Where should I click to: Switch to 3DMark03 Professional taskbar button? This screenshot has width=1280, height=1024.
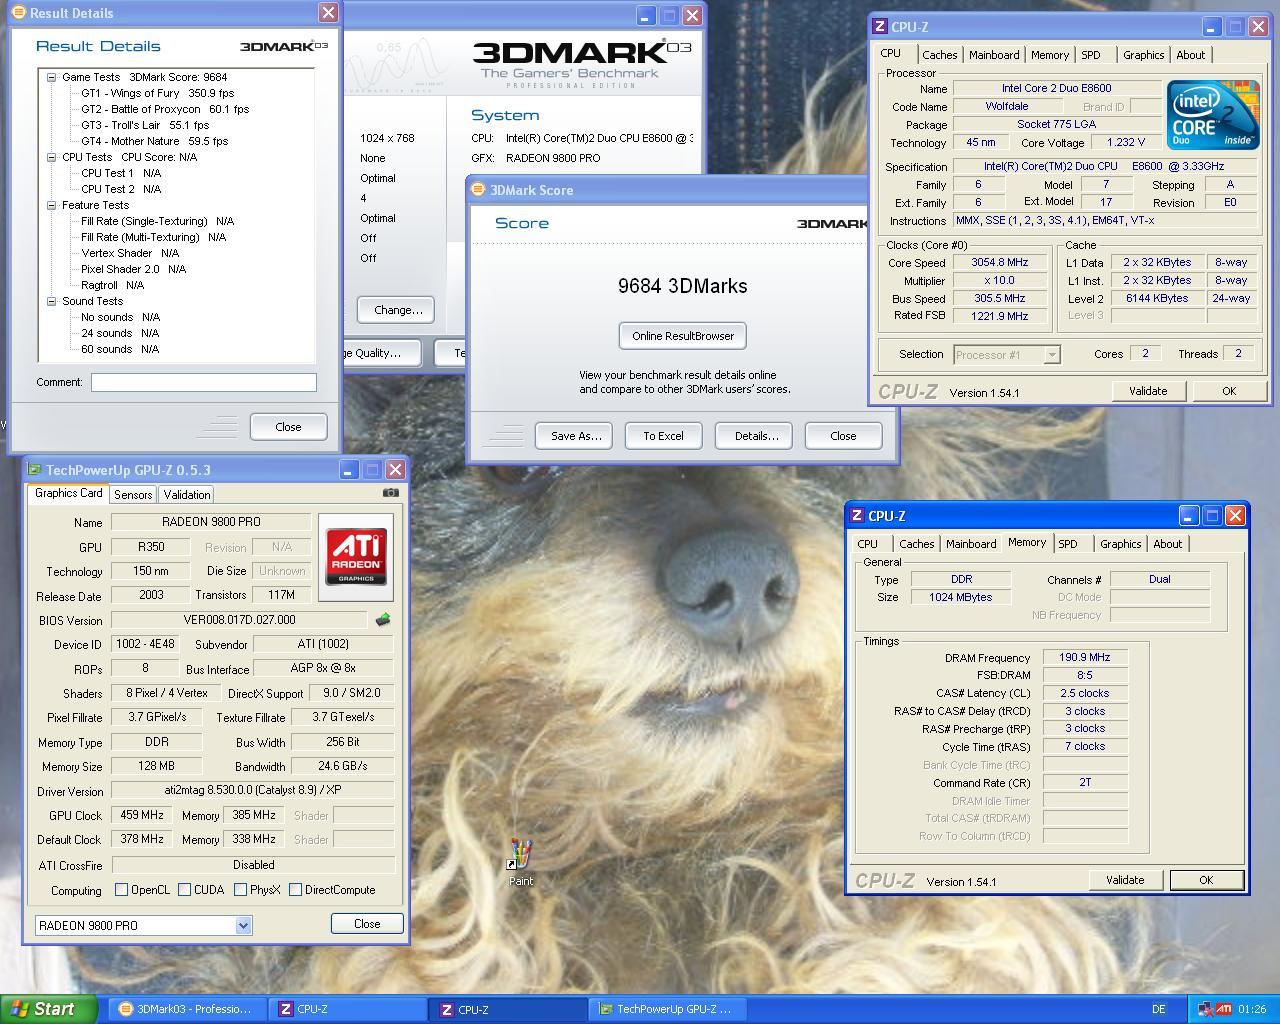pyautogui.click(x=187, y=1009)
